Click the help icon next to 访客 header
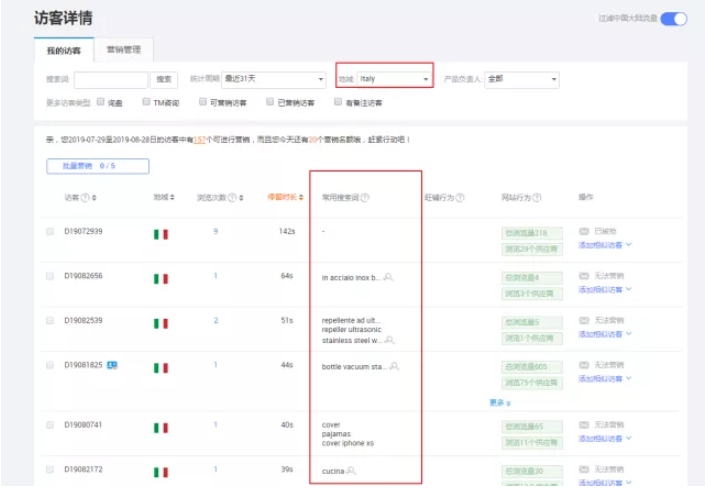The width and height of the screenshot is (705, 489). [x=85, y=198]
